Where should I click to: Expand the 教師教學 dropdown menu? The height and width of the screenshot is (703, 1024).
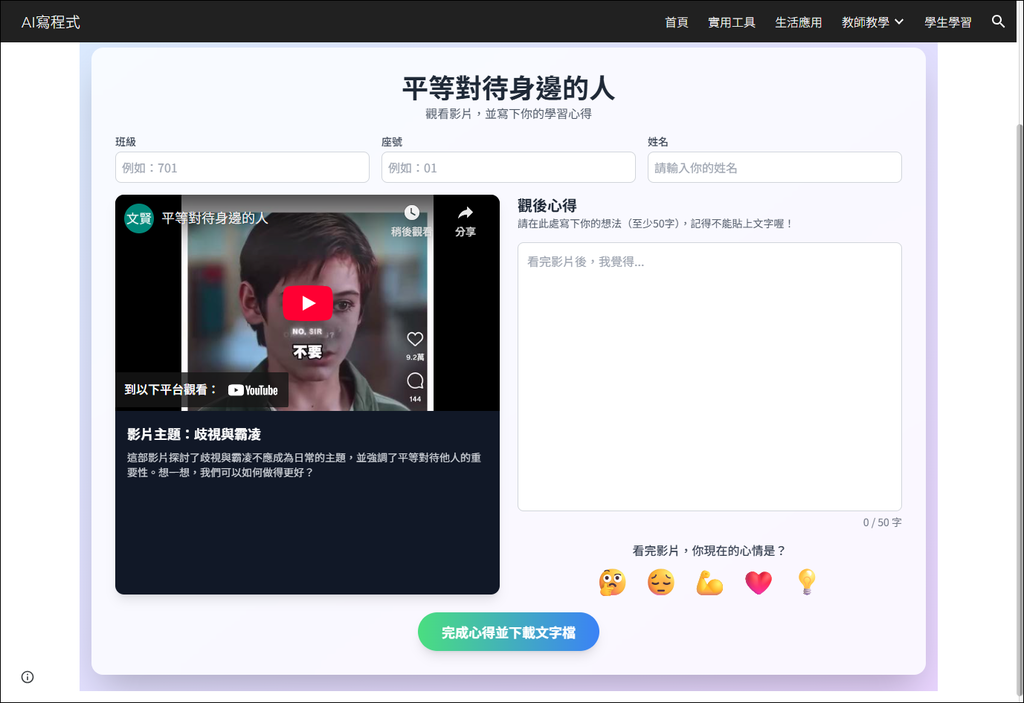point(872,22)
